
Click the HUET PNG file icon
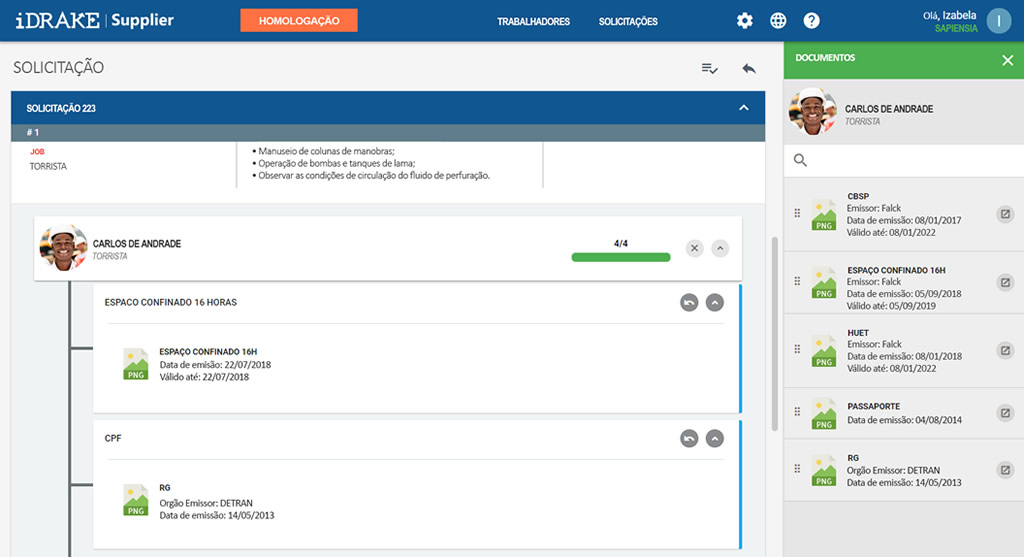[x=824, y=351]
